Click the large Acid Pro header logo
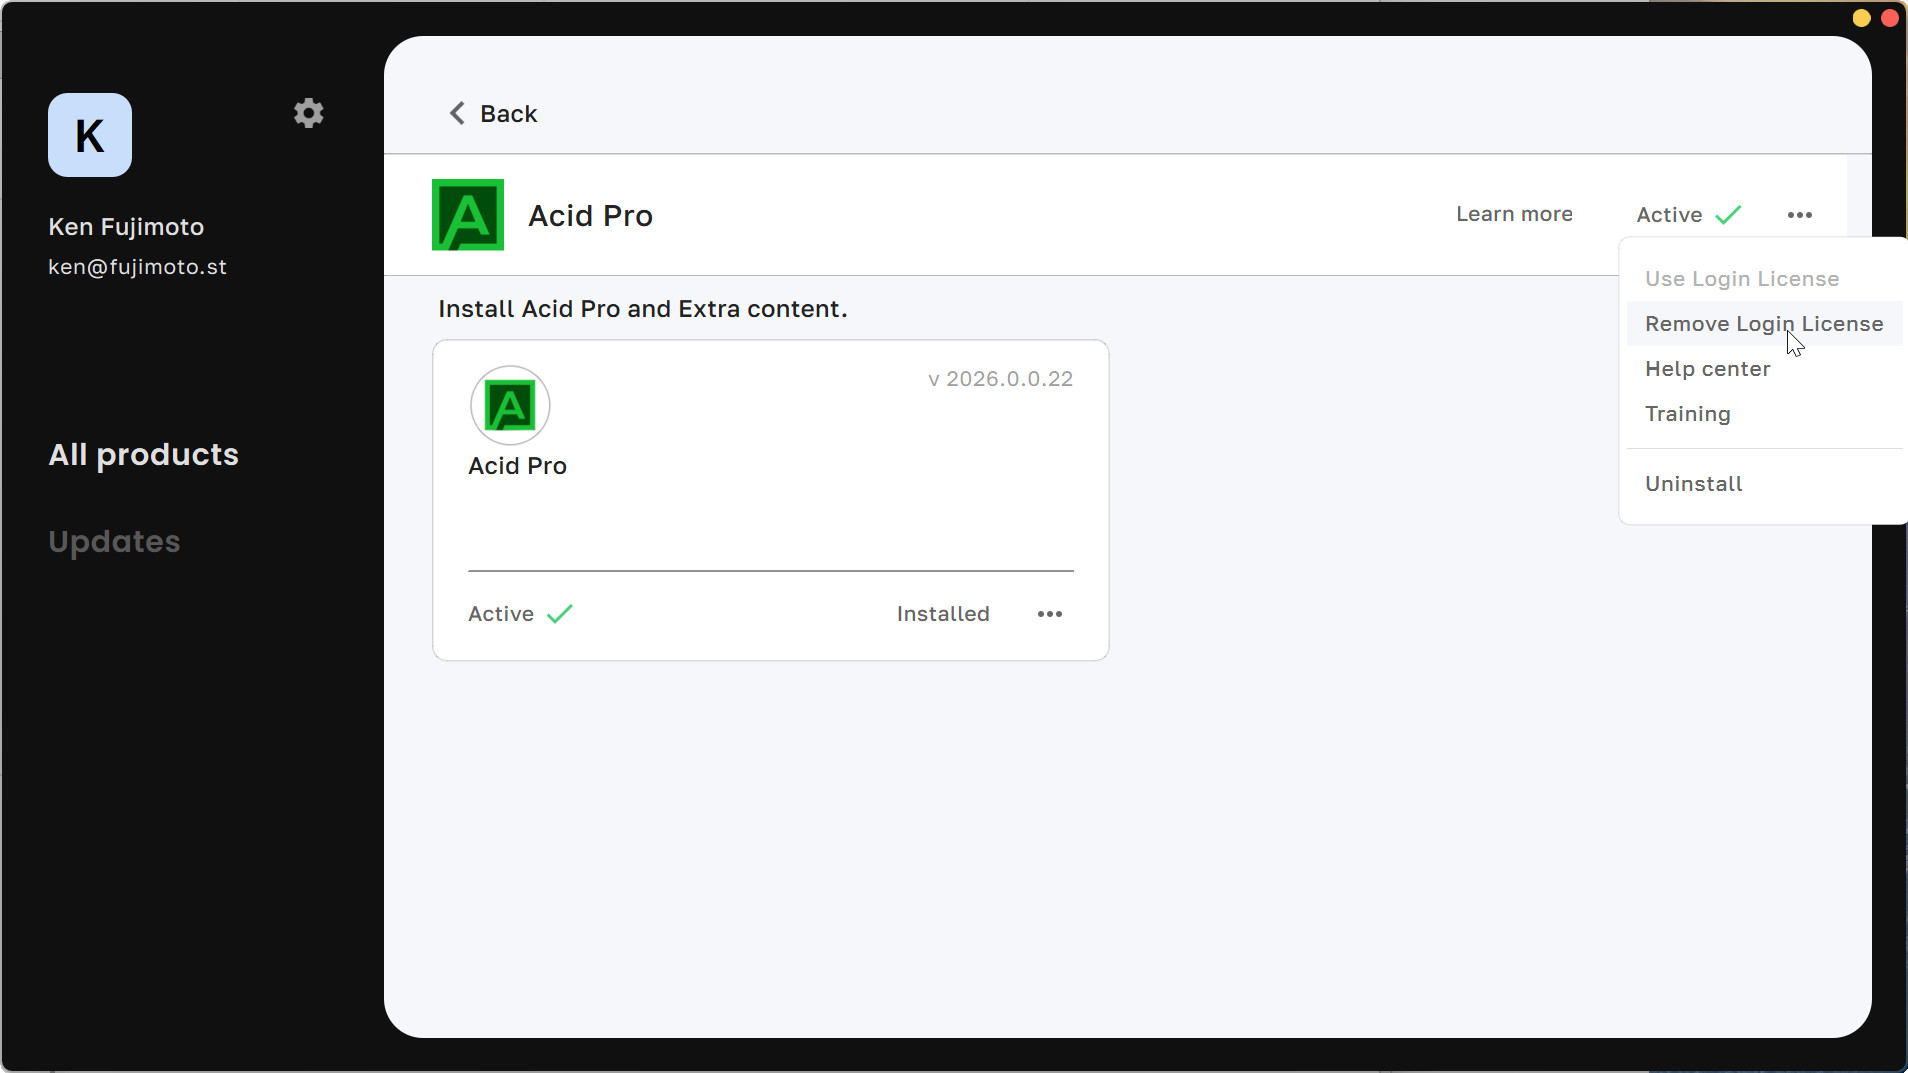Viewport: 1908px width, 1073px height. pos(468,215)
